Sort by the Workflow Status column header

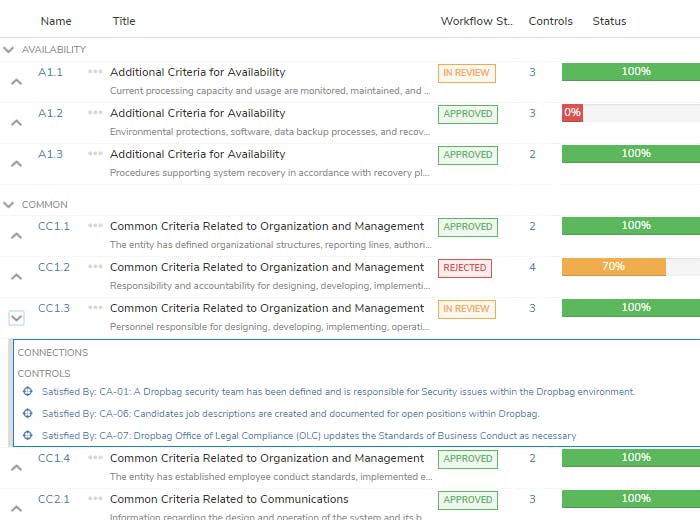click(x=476, y=21)
